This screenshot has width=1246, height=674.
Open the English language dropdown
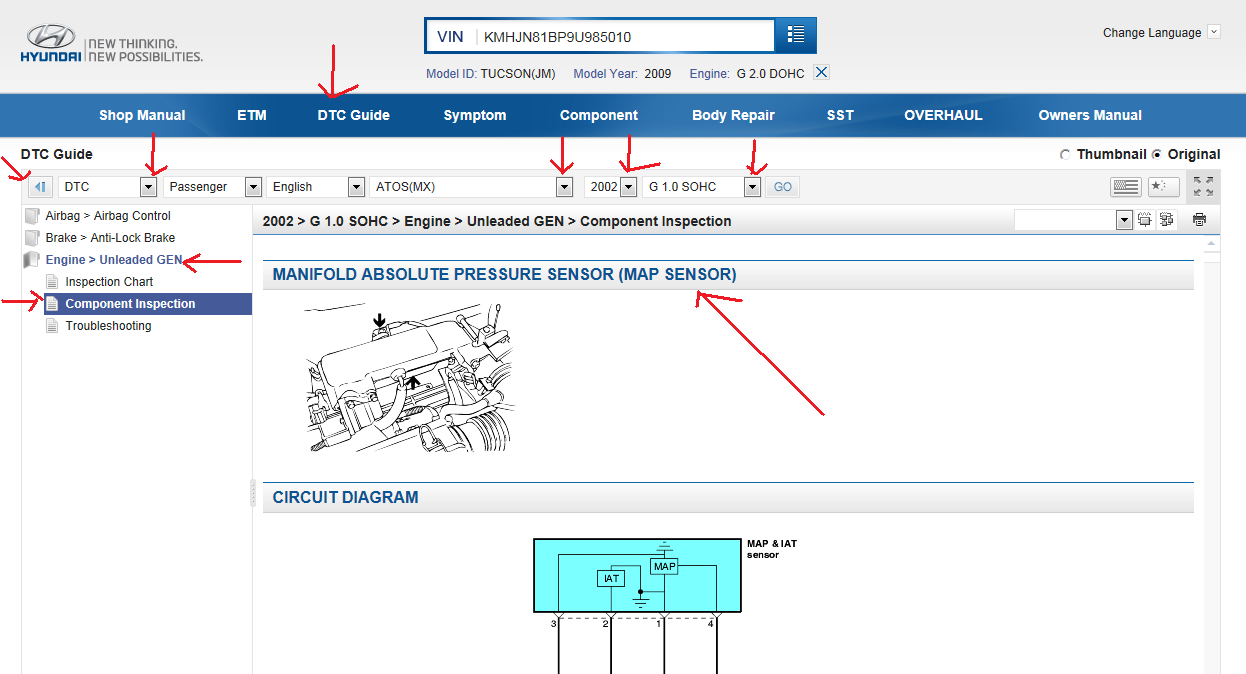(x=356, y=187)
